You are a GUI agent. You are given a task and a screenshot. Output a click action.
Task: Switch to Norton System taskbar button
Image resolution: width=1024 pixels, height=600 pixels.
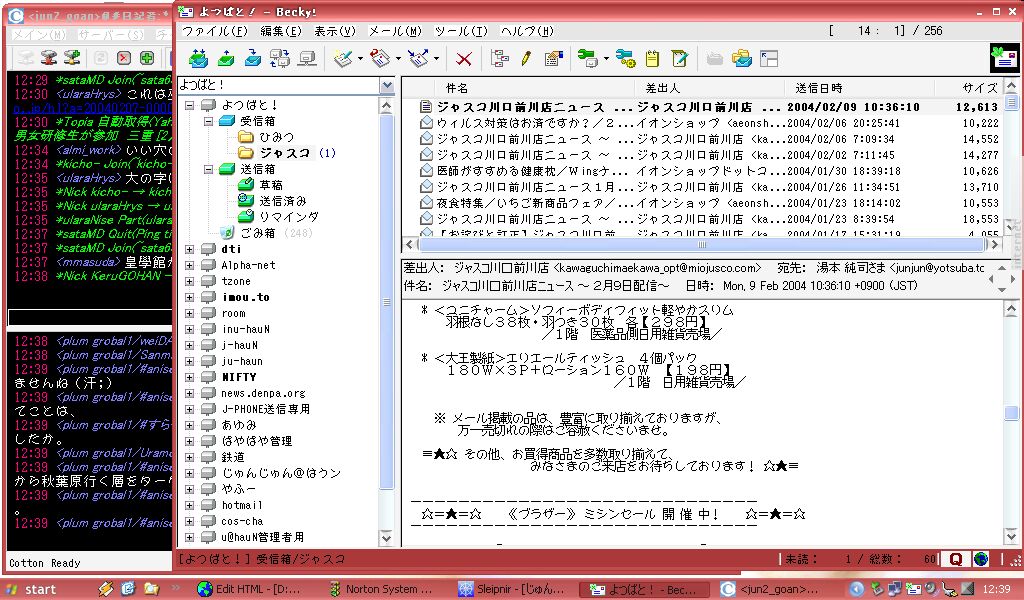[x=381, y=590]
